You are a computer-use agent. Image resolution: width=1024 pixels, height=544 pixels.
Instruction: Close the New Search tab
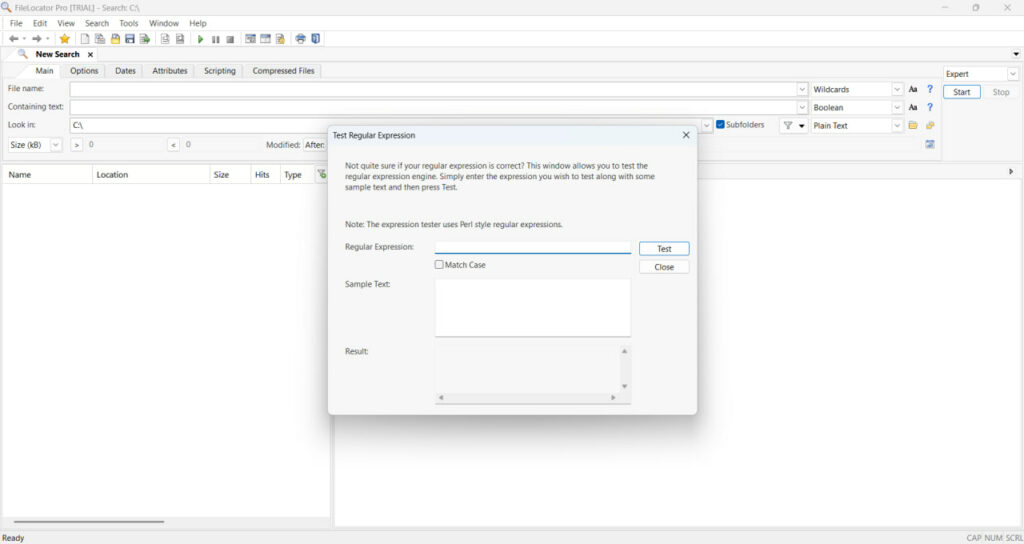pos(90,55)
